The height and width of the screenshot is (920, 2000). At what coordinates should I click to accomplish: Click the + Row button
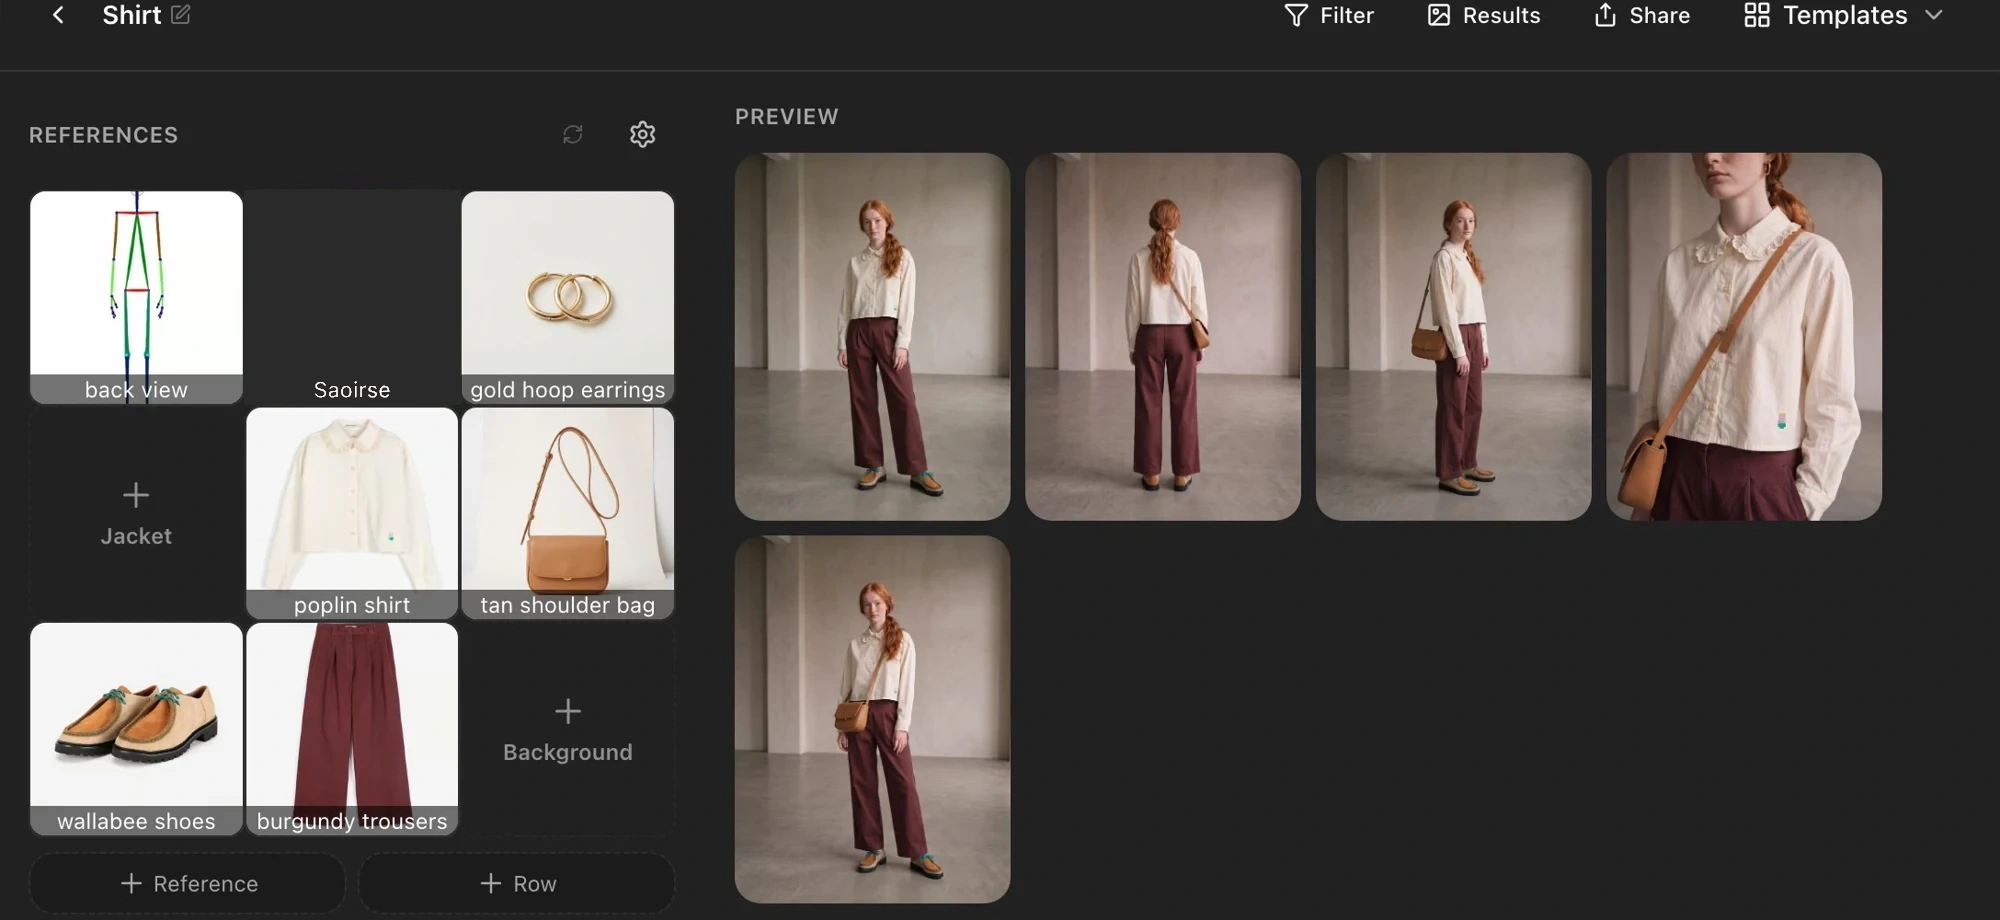[517, 883]
